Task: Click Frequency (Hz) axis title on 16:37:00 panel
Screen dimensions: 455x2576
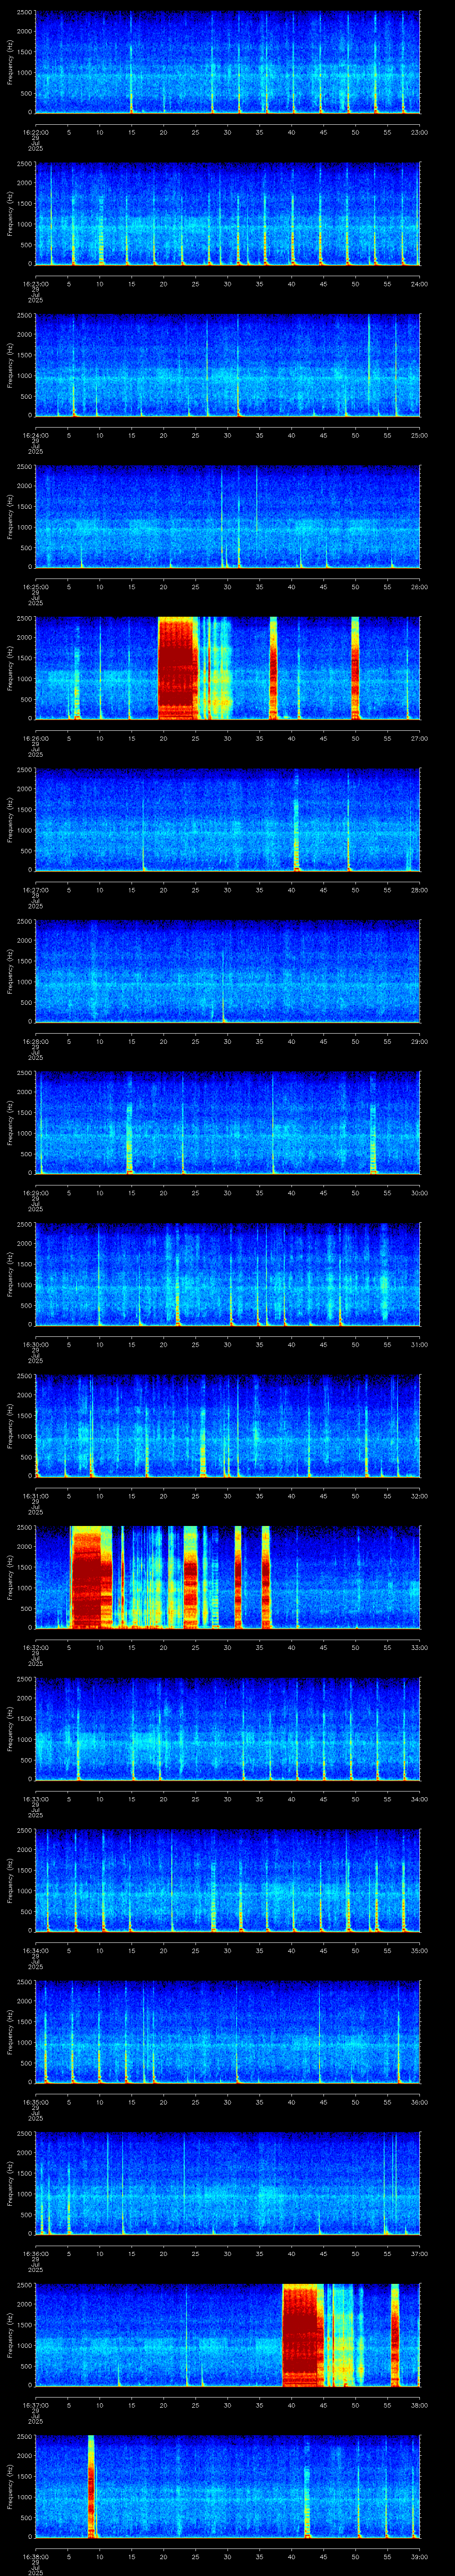Action: [x=10, y=2334]
